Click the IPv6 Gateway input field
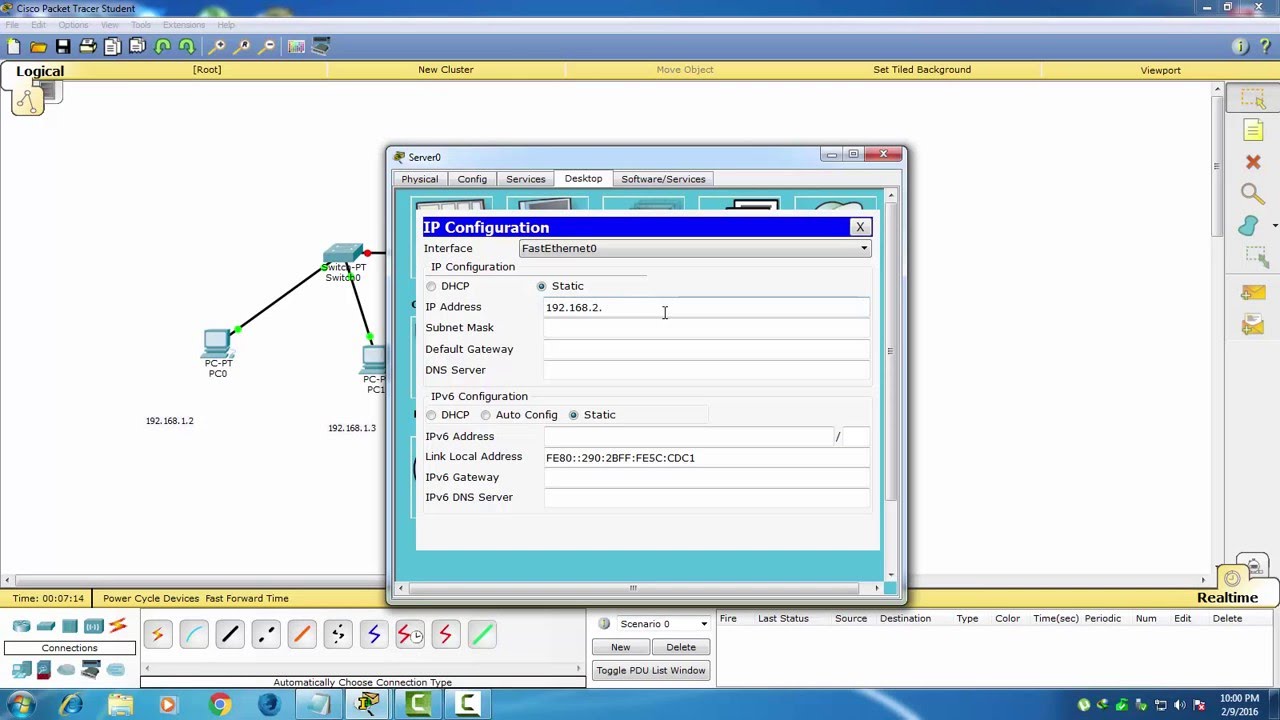This screenshot has width=1280, height=720. click(x=706, y=477)
